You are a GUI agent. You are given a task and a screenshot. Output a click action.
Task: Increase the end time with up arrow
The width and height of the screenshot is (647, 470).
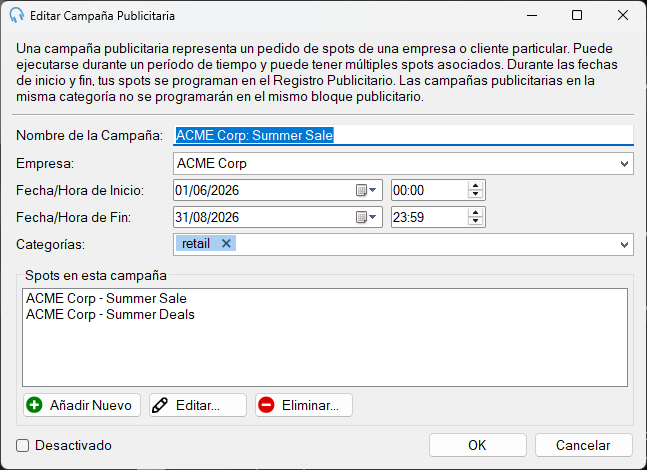point(476,213)
